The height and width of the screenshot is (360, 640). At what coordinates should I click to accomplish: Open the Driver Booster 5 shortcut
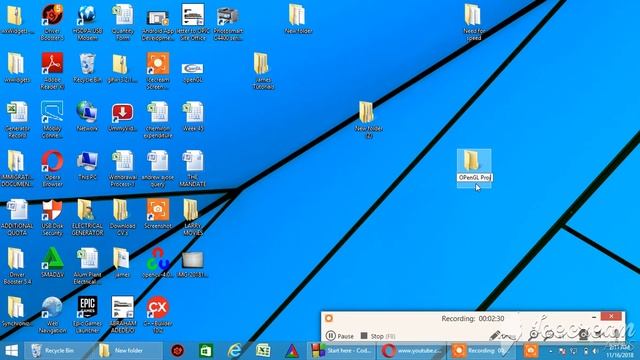[x=52, y=21]
